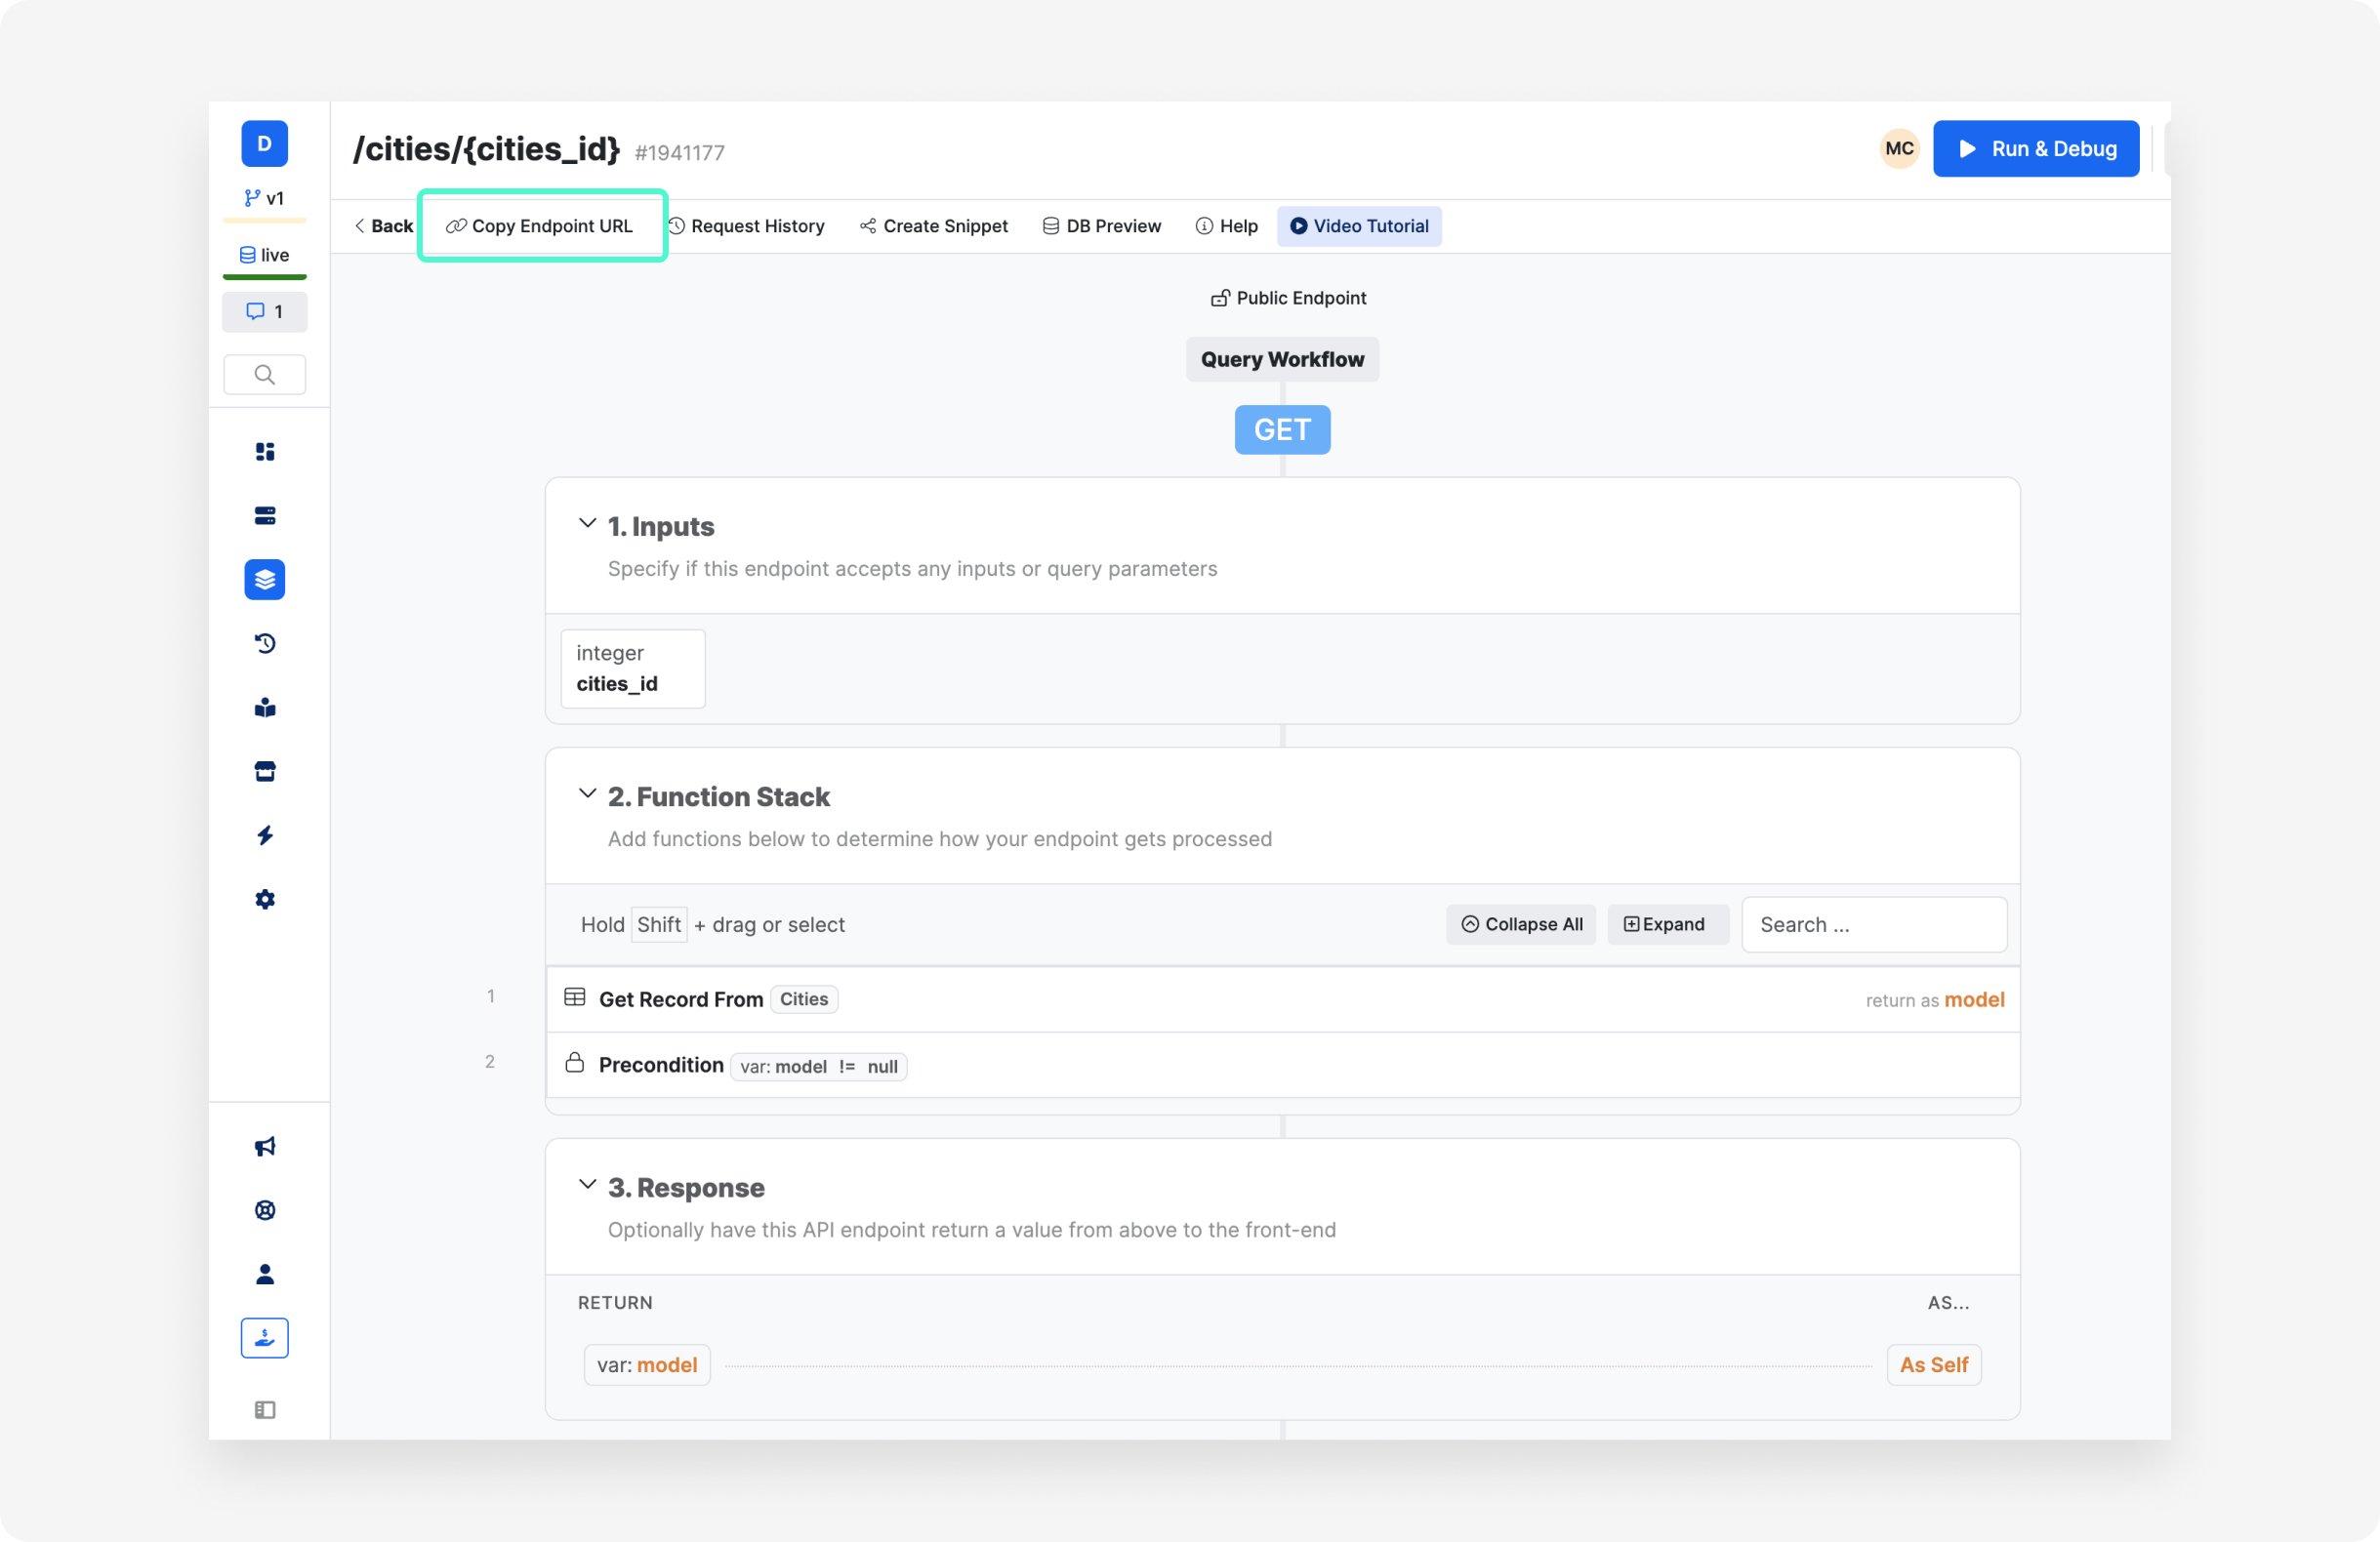
Task: Click the megaphone announcements icon
Action: (264, 1146)
